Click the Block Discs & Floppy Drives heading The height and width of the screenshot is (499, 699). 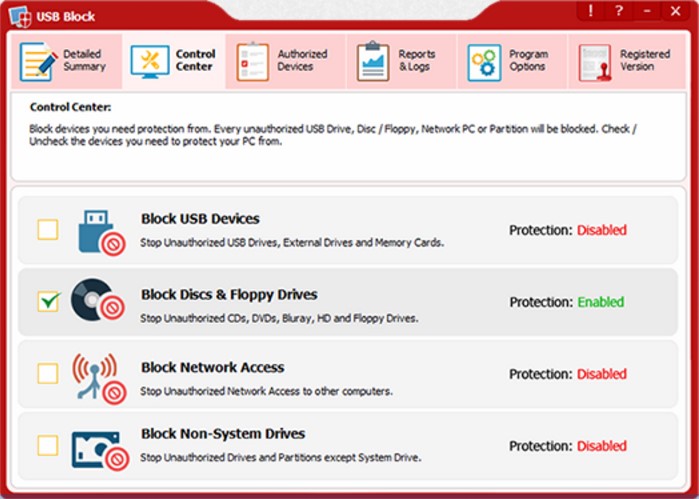229,295
